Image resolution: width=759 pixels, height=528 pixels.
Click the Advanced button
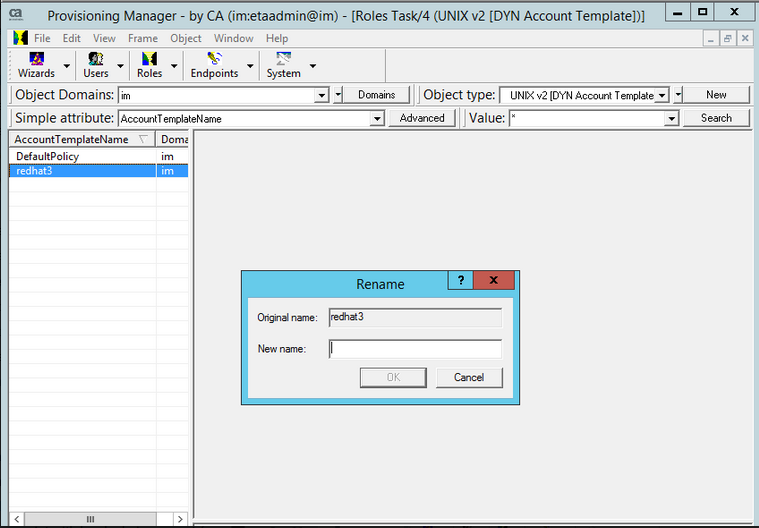[x=422, y=118]
